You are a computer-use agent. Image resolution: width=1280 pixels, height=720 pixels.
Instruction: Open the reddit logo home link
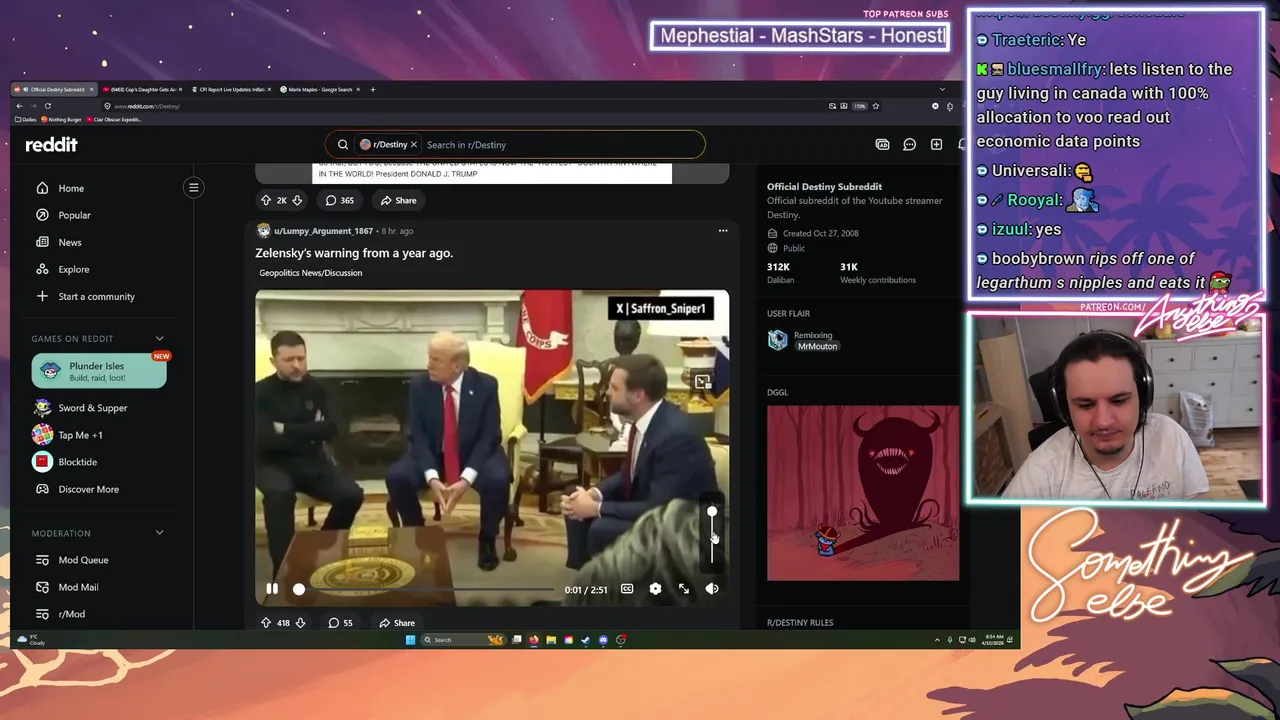(x=51, y=145)
